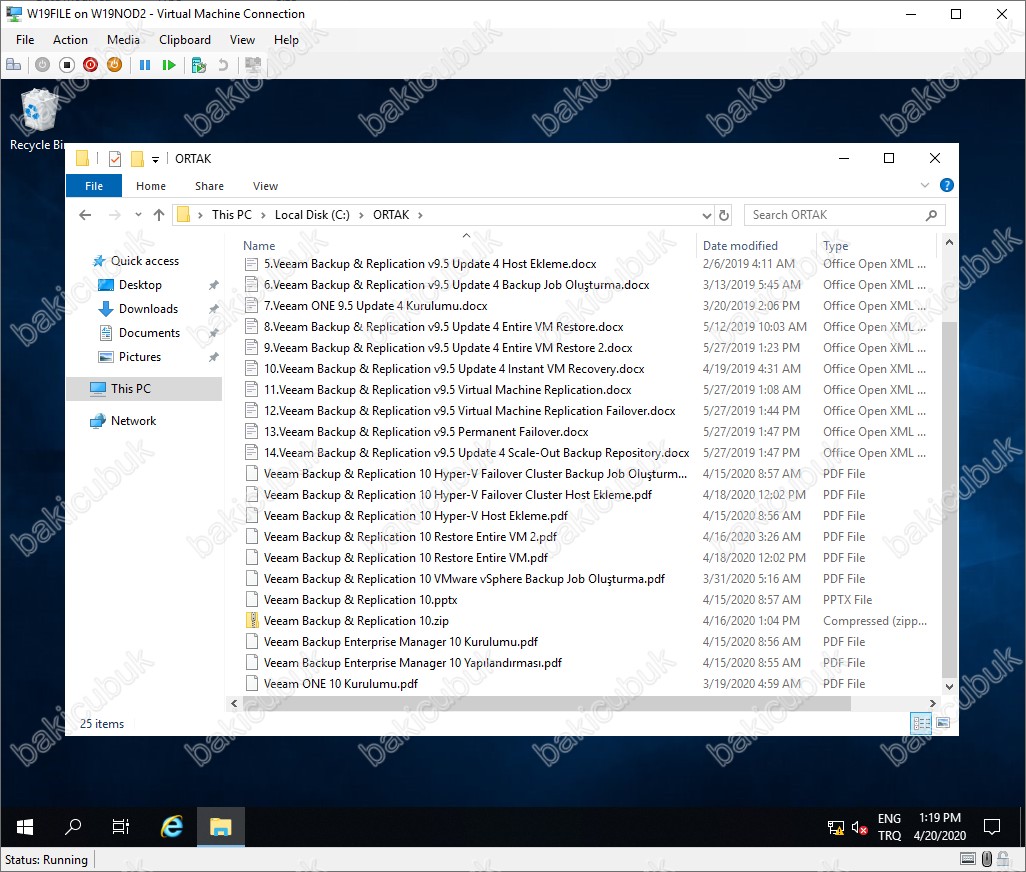Viewport: 1026px width, 872px height.
Task: Open address bar history dropdown
Action: [707, 215]
